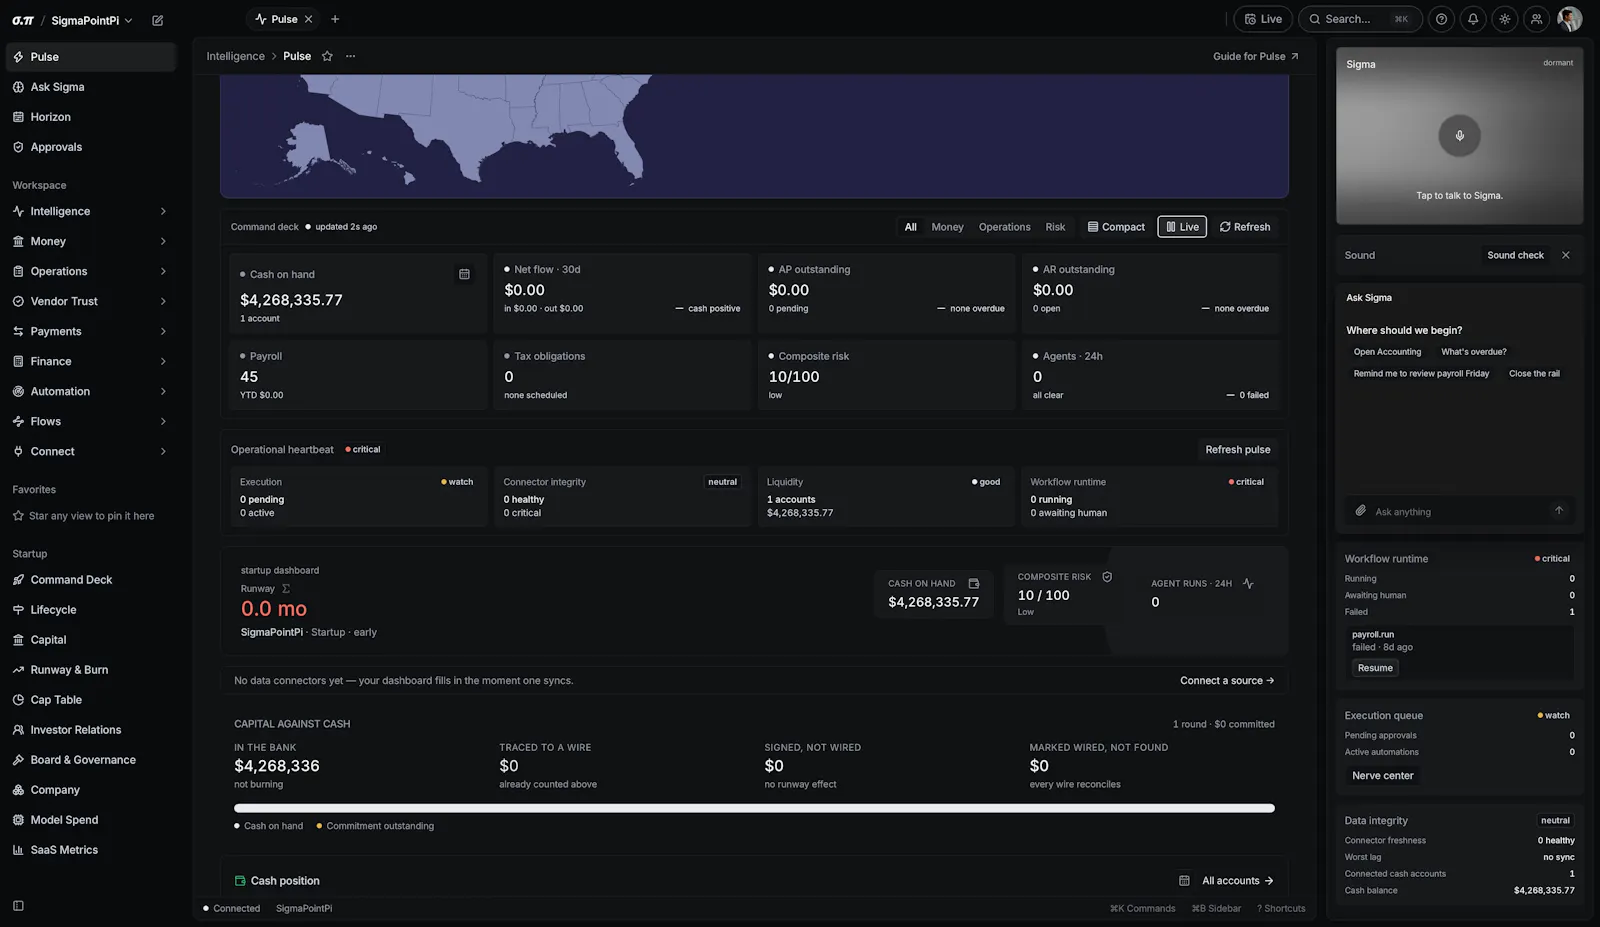Go to Intelligence breadcrumb
Viewport: 1600px width, 927px height.
tap(236, 56)
